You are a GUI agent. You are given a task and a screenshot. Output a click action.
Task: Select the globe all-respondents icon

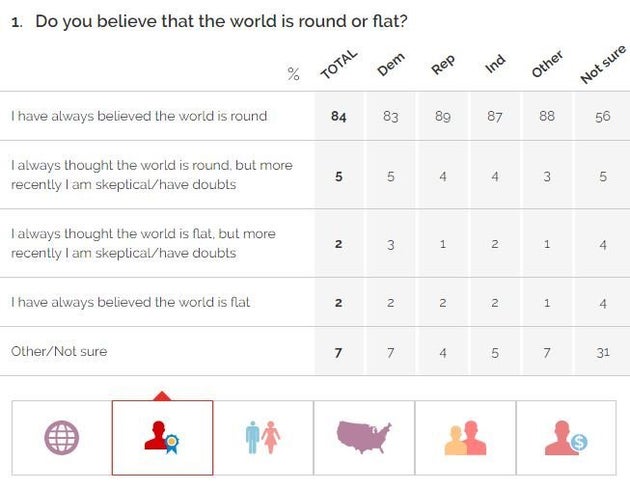tap(62, 437)
